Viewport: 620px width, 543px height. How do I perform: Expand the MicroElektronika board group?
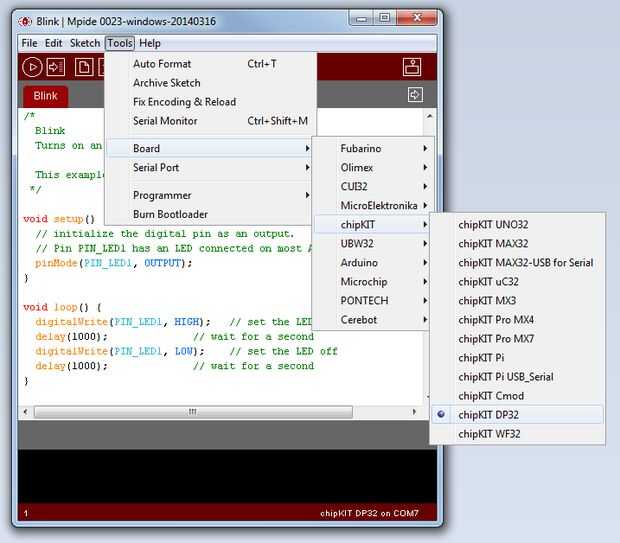[x=373, y=205]
